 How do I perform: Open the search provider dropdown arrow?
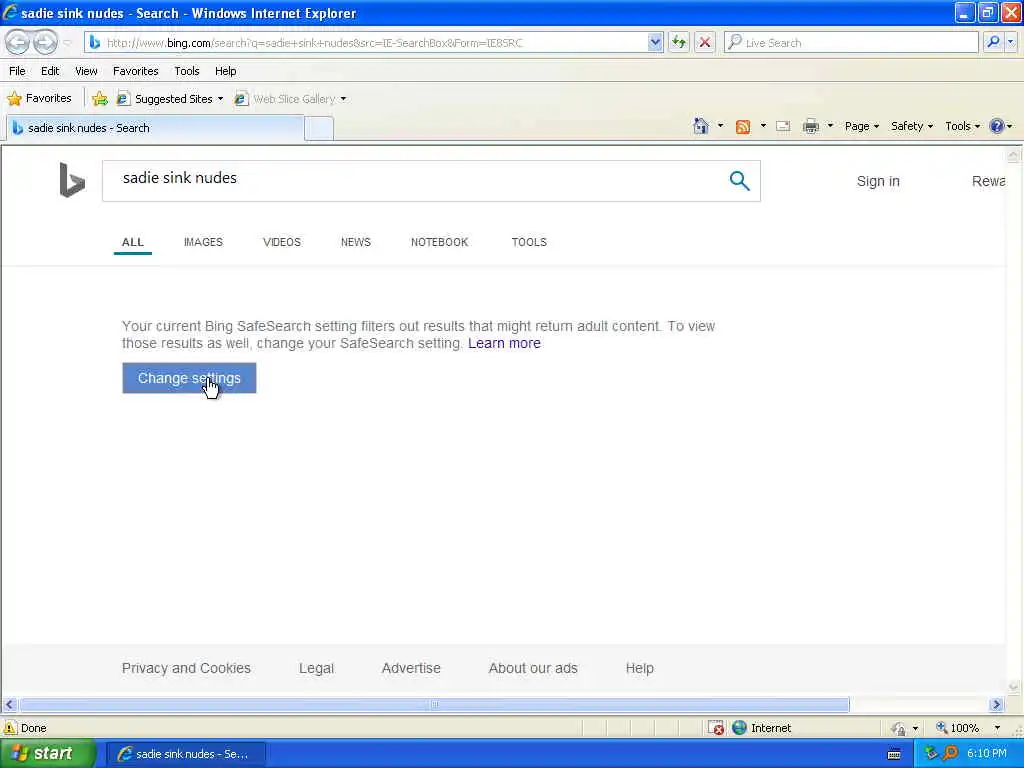pyautogui.click(x=1011, y=42)
